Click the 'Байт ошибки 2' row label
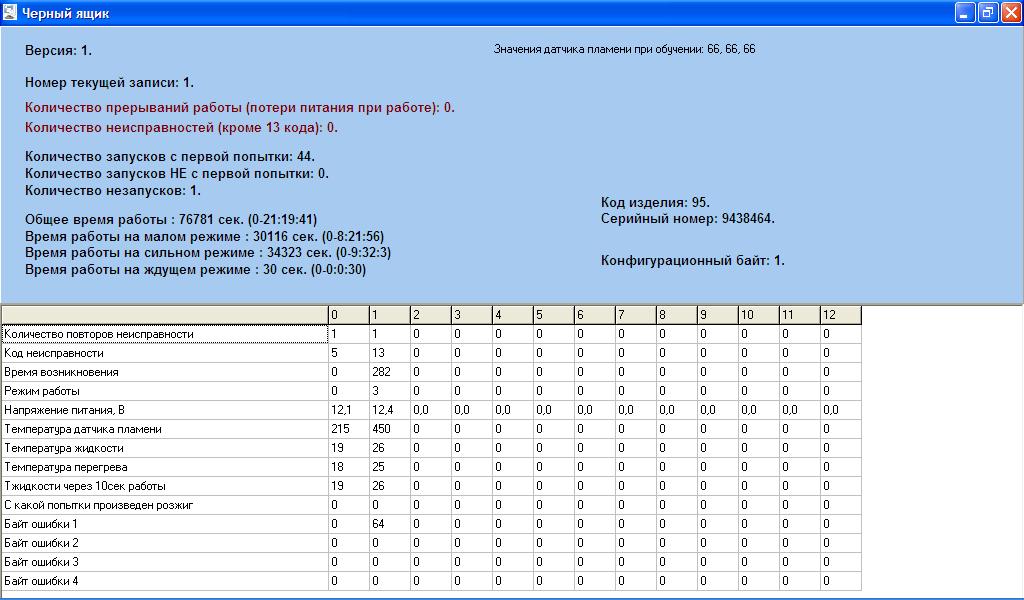The image size is (1024, 600). 165,543
